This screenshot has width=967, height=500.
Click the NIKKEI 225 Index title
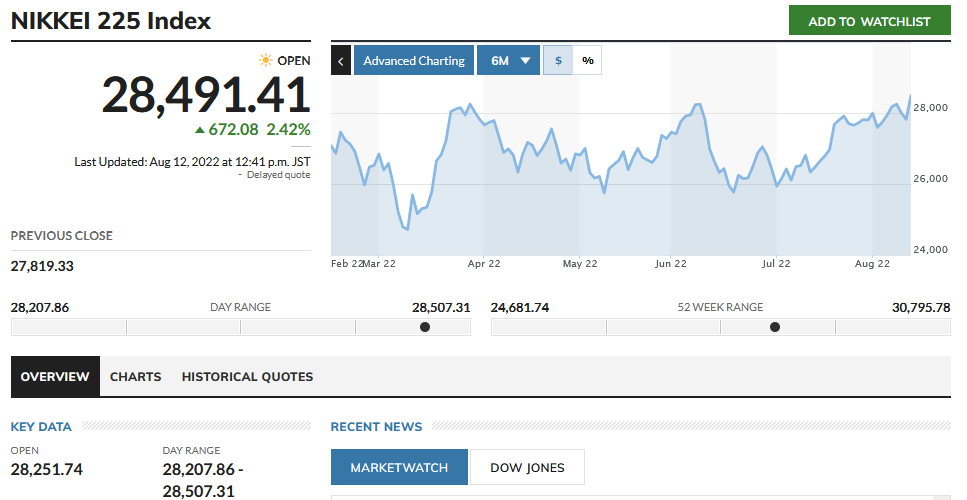111,20
